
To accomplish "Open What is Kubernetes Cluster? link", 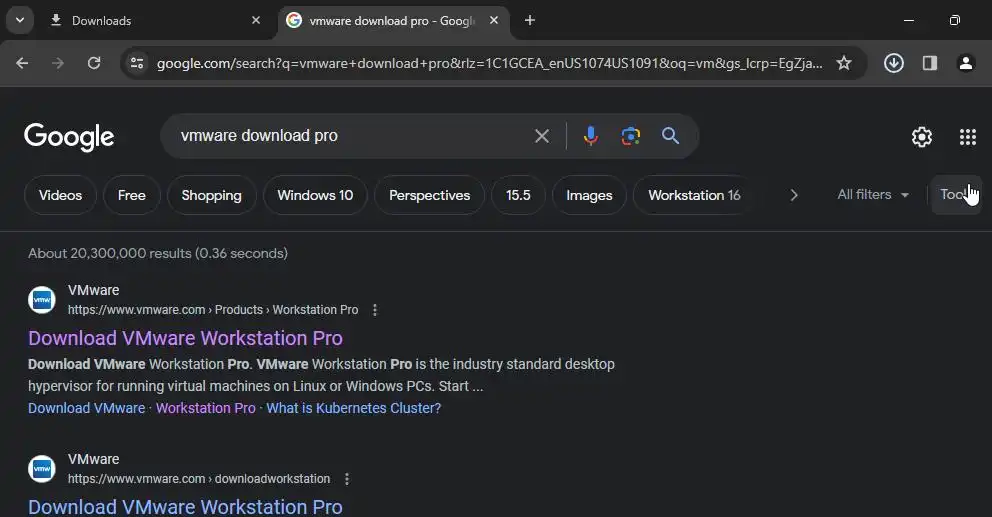I will tap(354, 408).
